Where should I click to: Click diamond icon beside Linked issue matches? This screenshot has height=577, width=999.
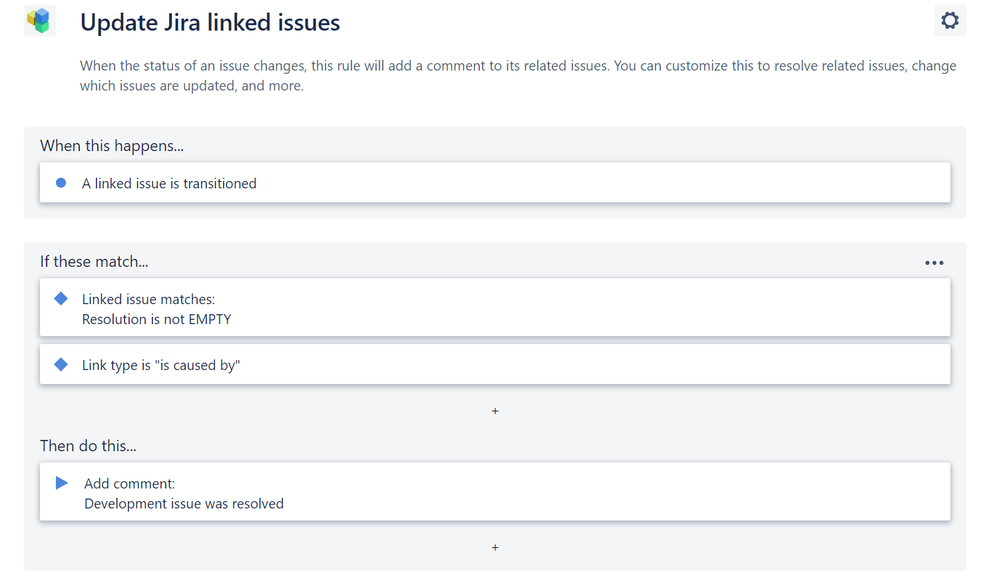[61, 299]
